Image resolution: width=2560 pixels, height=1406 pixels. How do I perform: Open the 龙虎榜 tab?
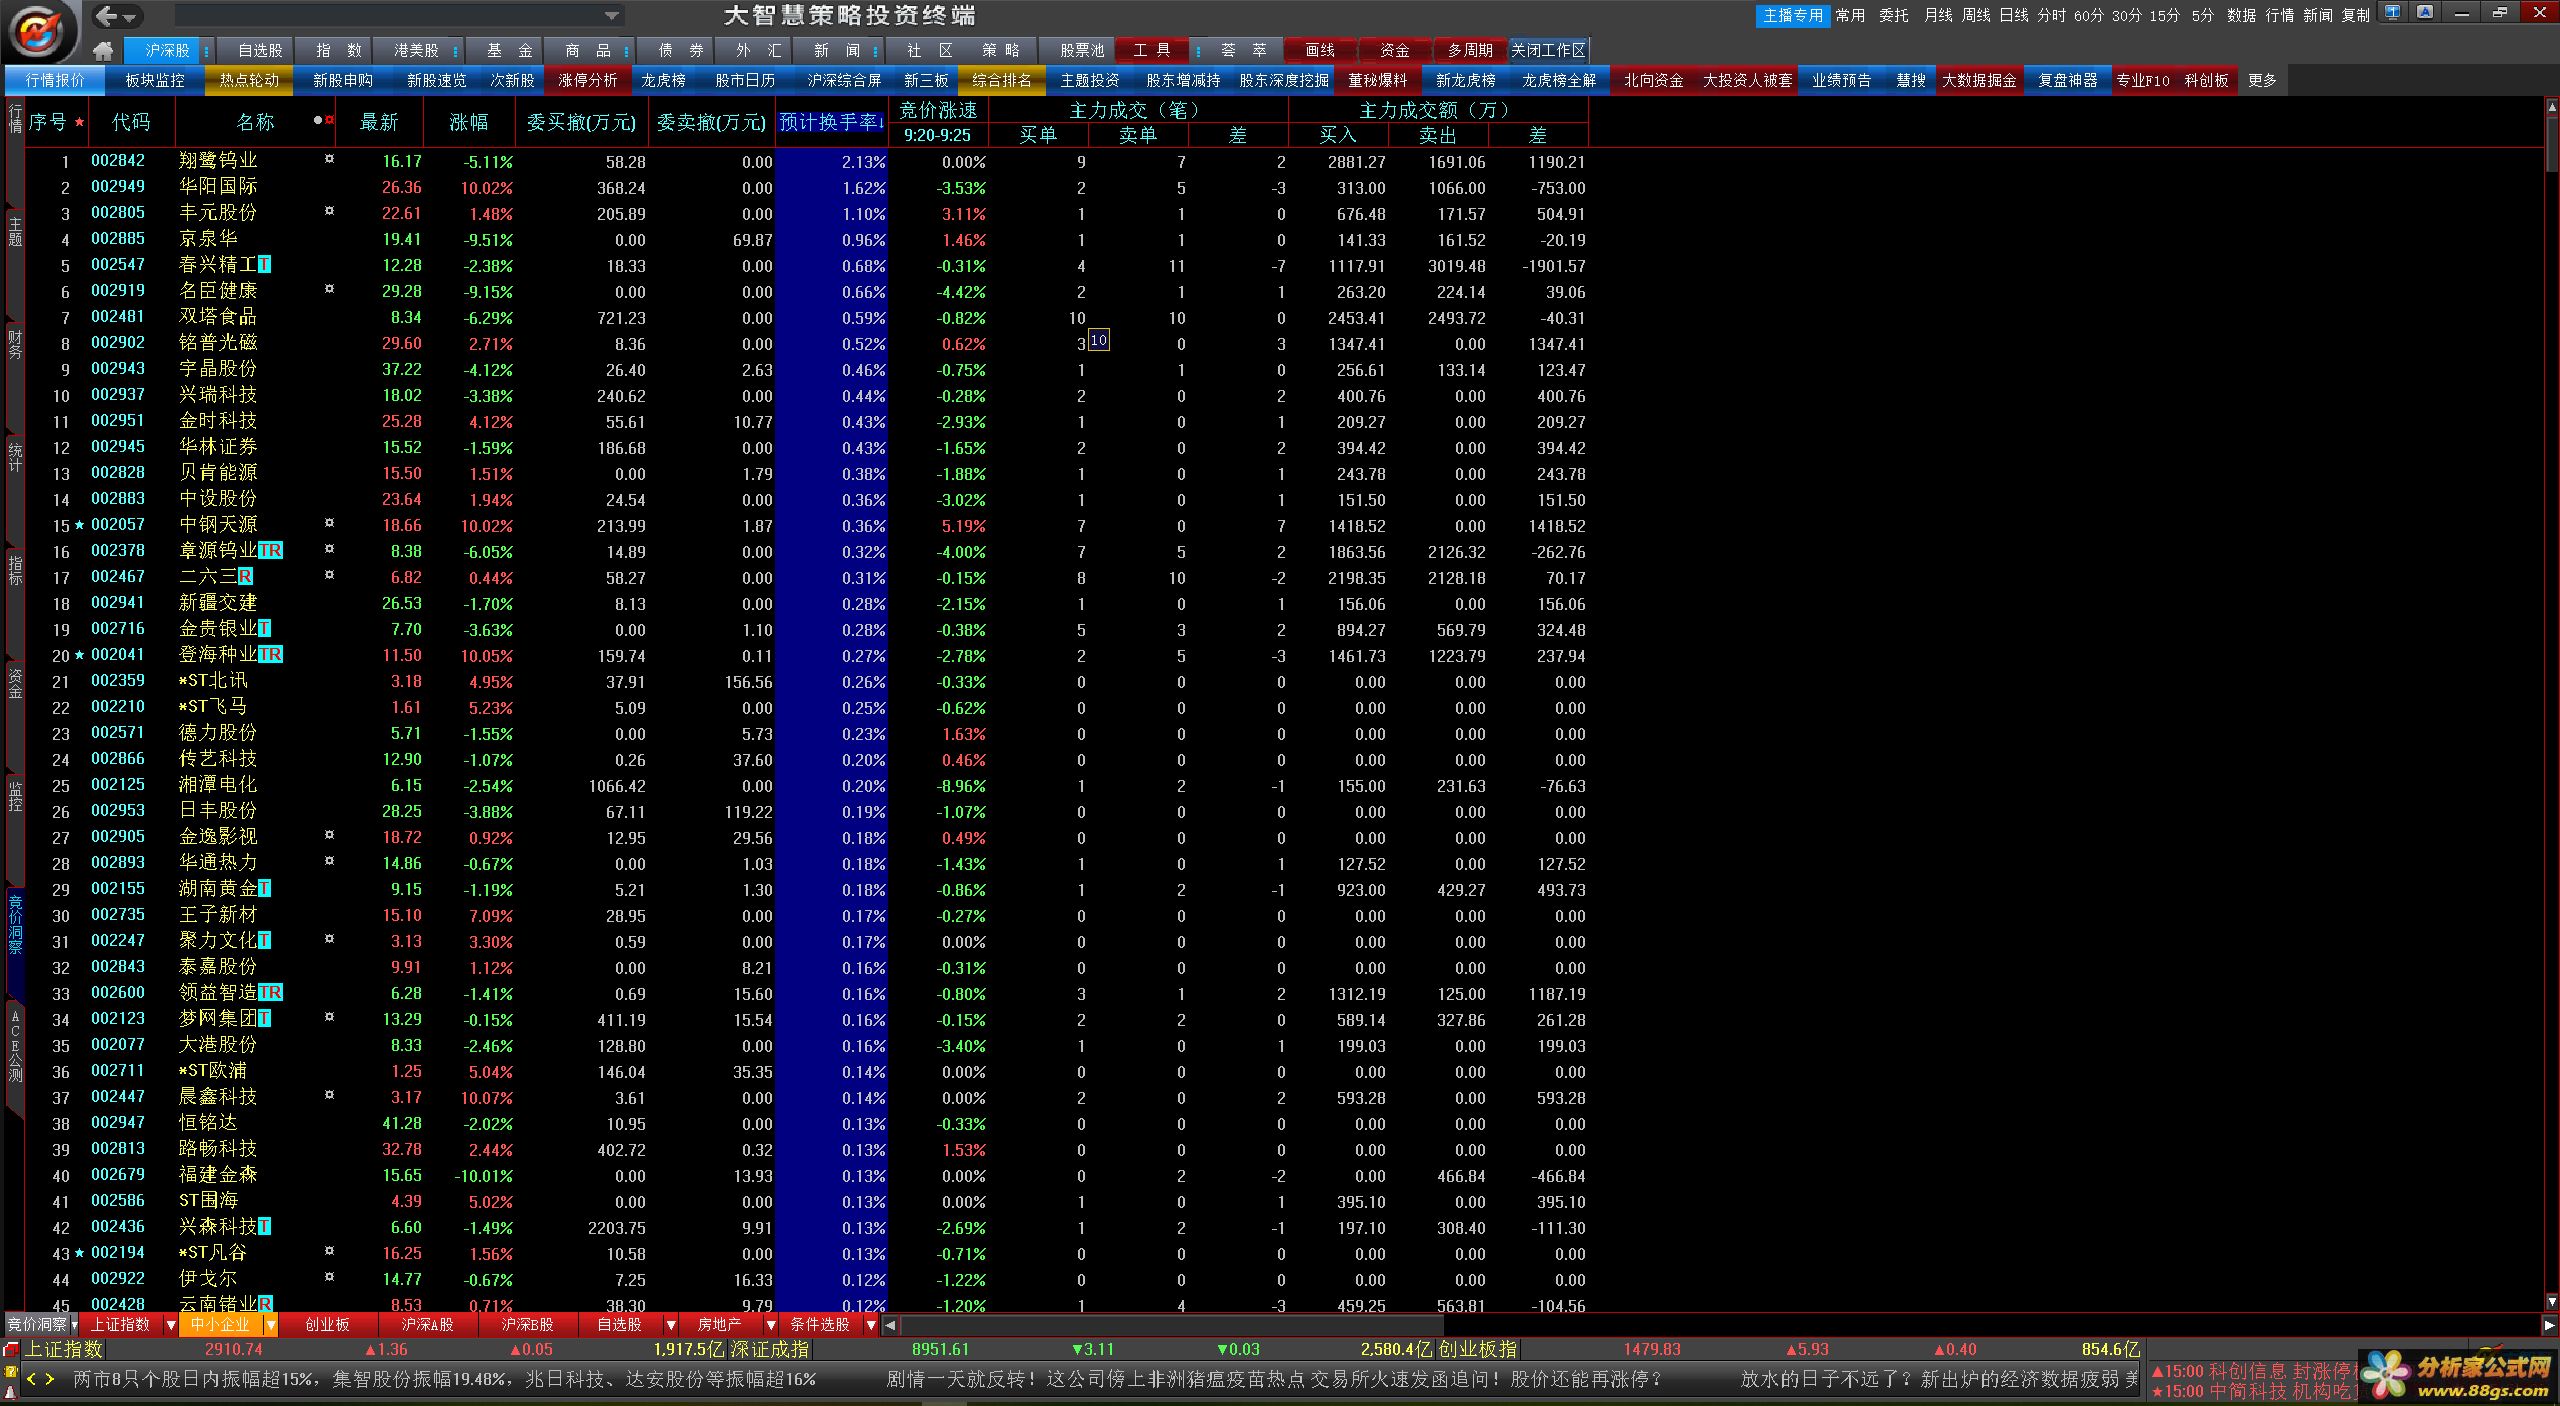point(663,80)
